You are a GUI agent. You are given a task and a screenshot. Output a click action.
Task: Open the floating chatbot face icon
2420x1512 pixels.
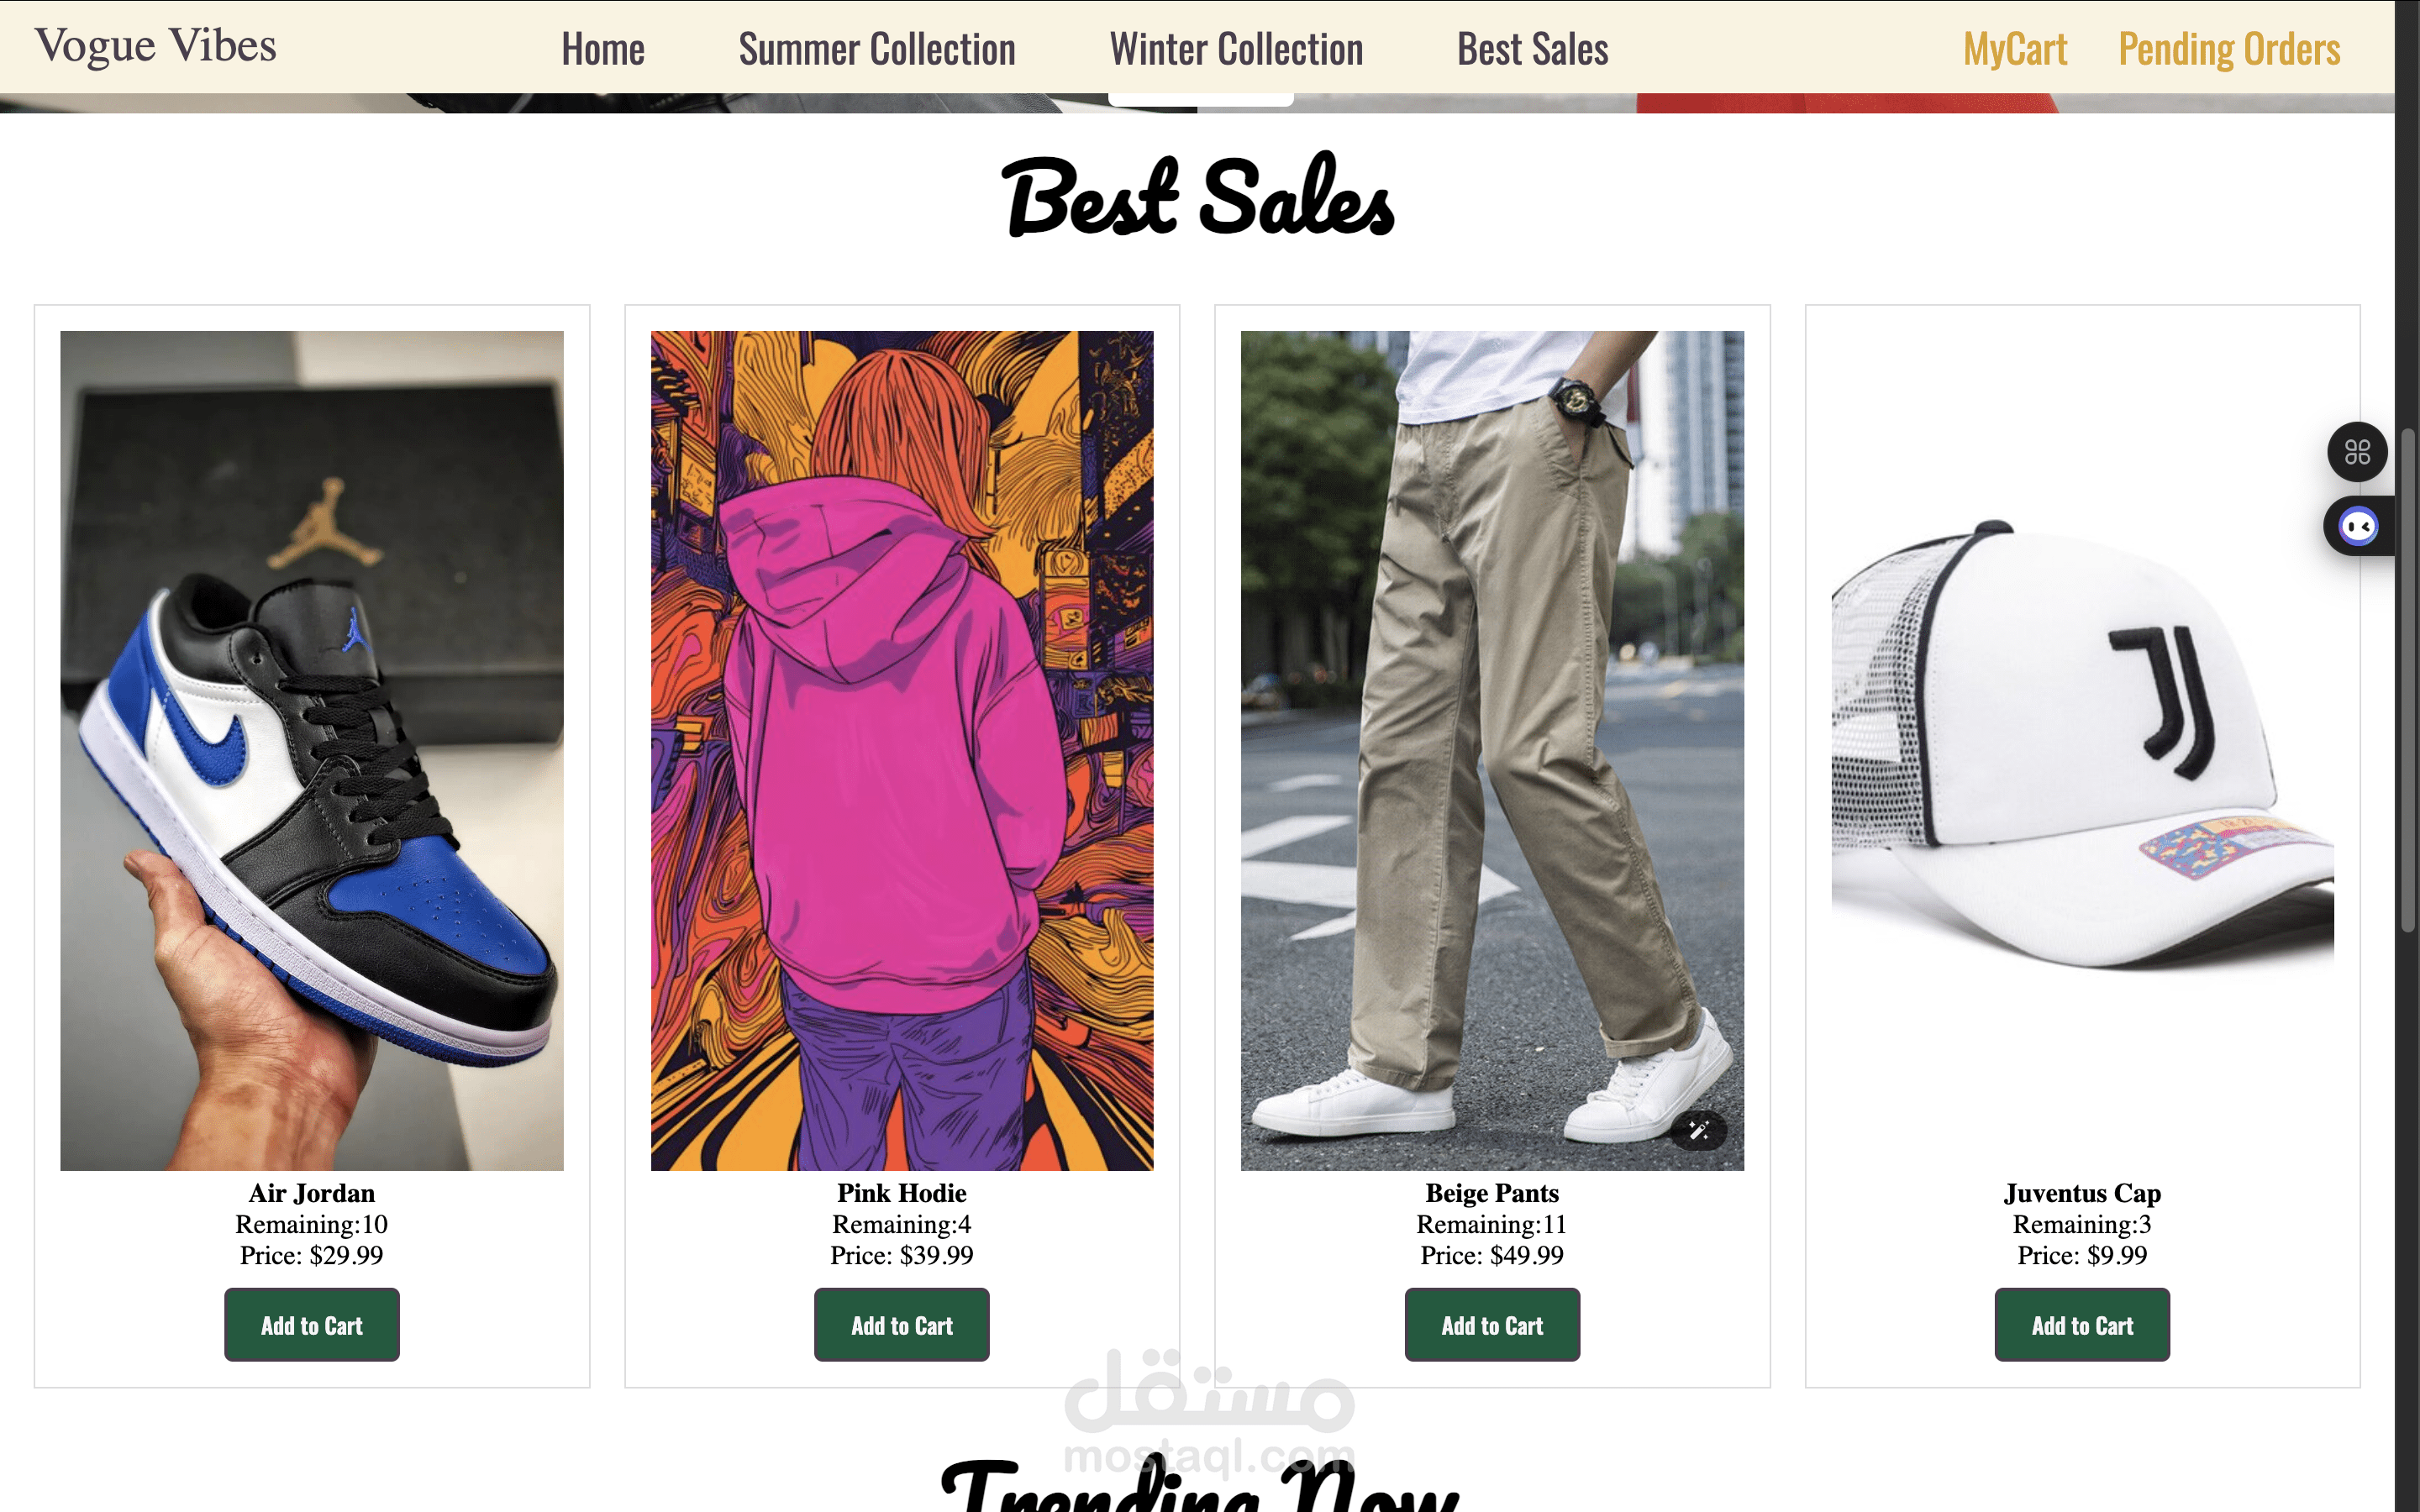[x=2359, y=526]
